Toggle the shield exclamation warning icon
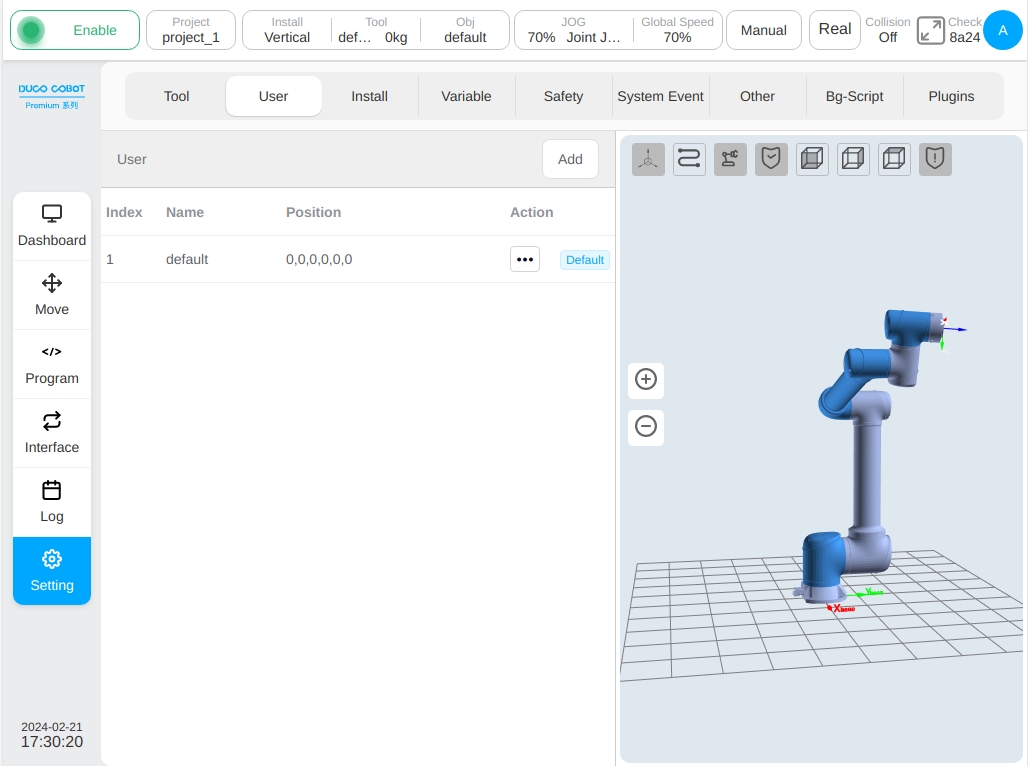 pyautogui.click(x=935, y=159)
